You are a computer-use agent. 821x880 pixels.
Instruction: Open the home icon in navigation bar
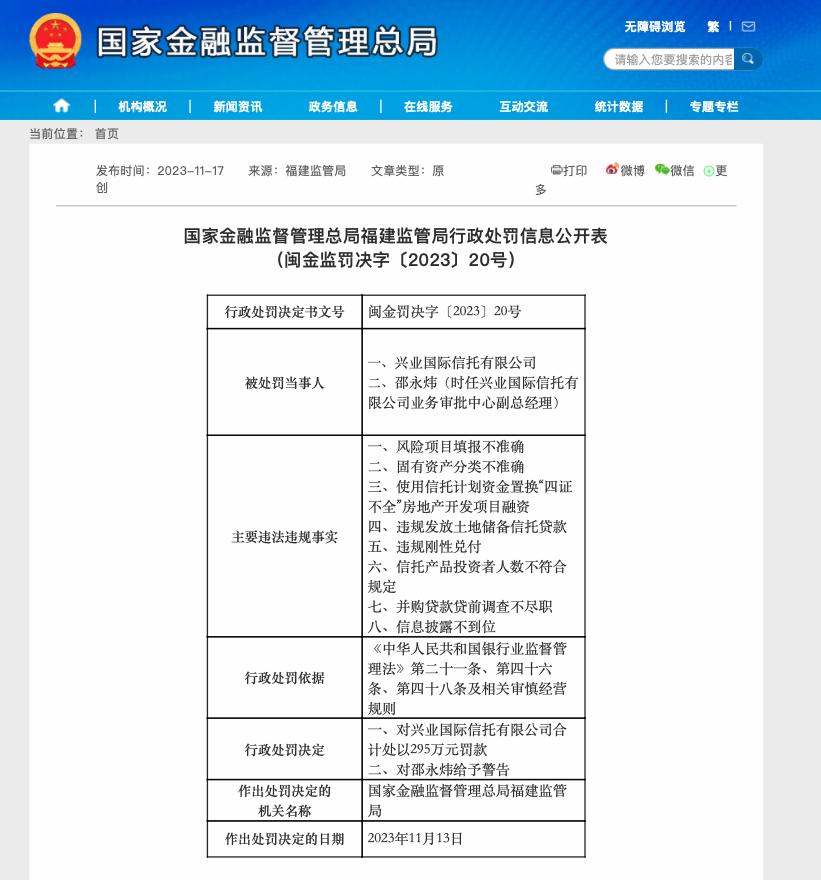61,106
